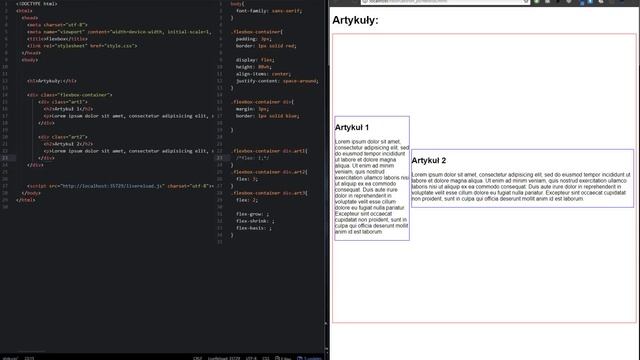The image size is (640, 360).
Task: Click the UTF-8 encoding indicator in status bar
Action: tap(251, 358)
